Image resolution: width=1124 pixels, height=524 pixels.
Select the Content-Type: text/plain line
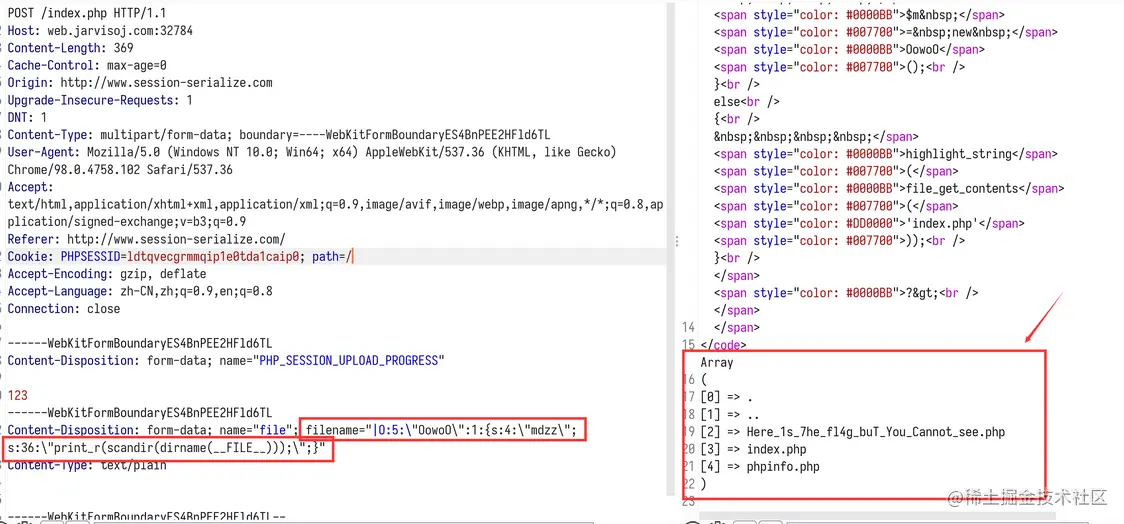pyautogui.click(x=87, y=465)
